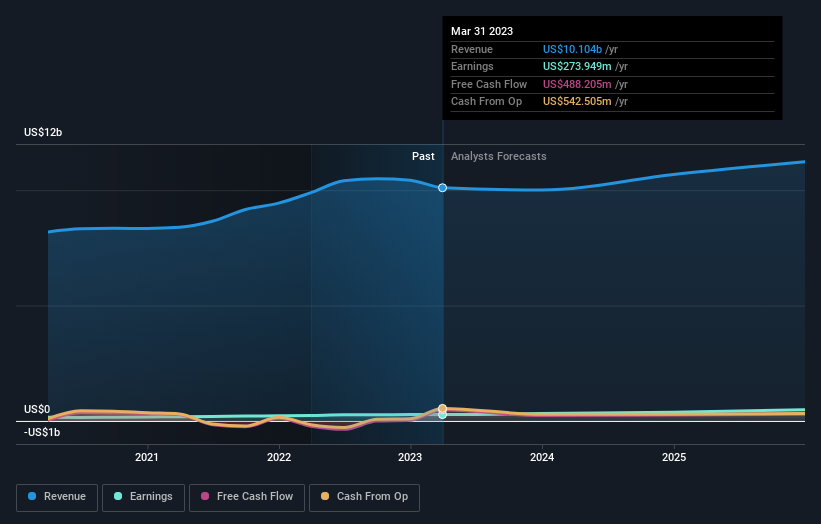The width and height of the screenshot is (821, 524).
Task: Click the Past section label
Action: tap(423, 157)
